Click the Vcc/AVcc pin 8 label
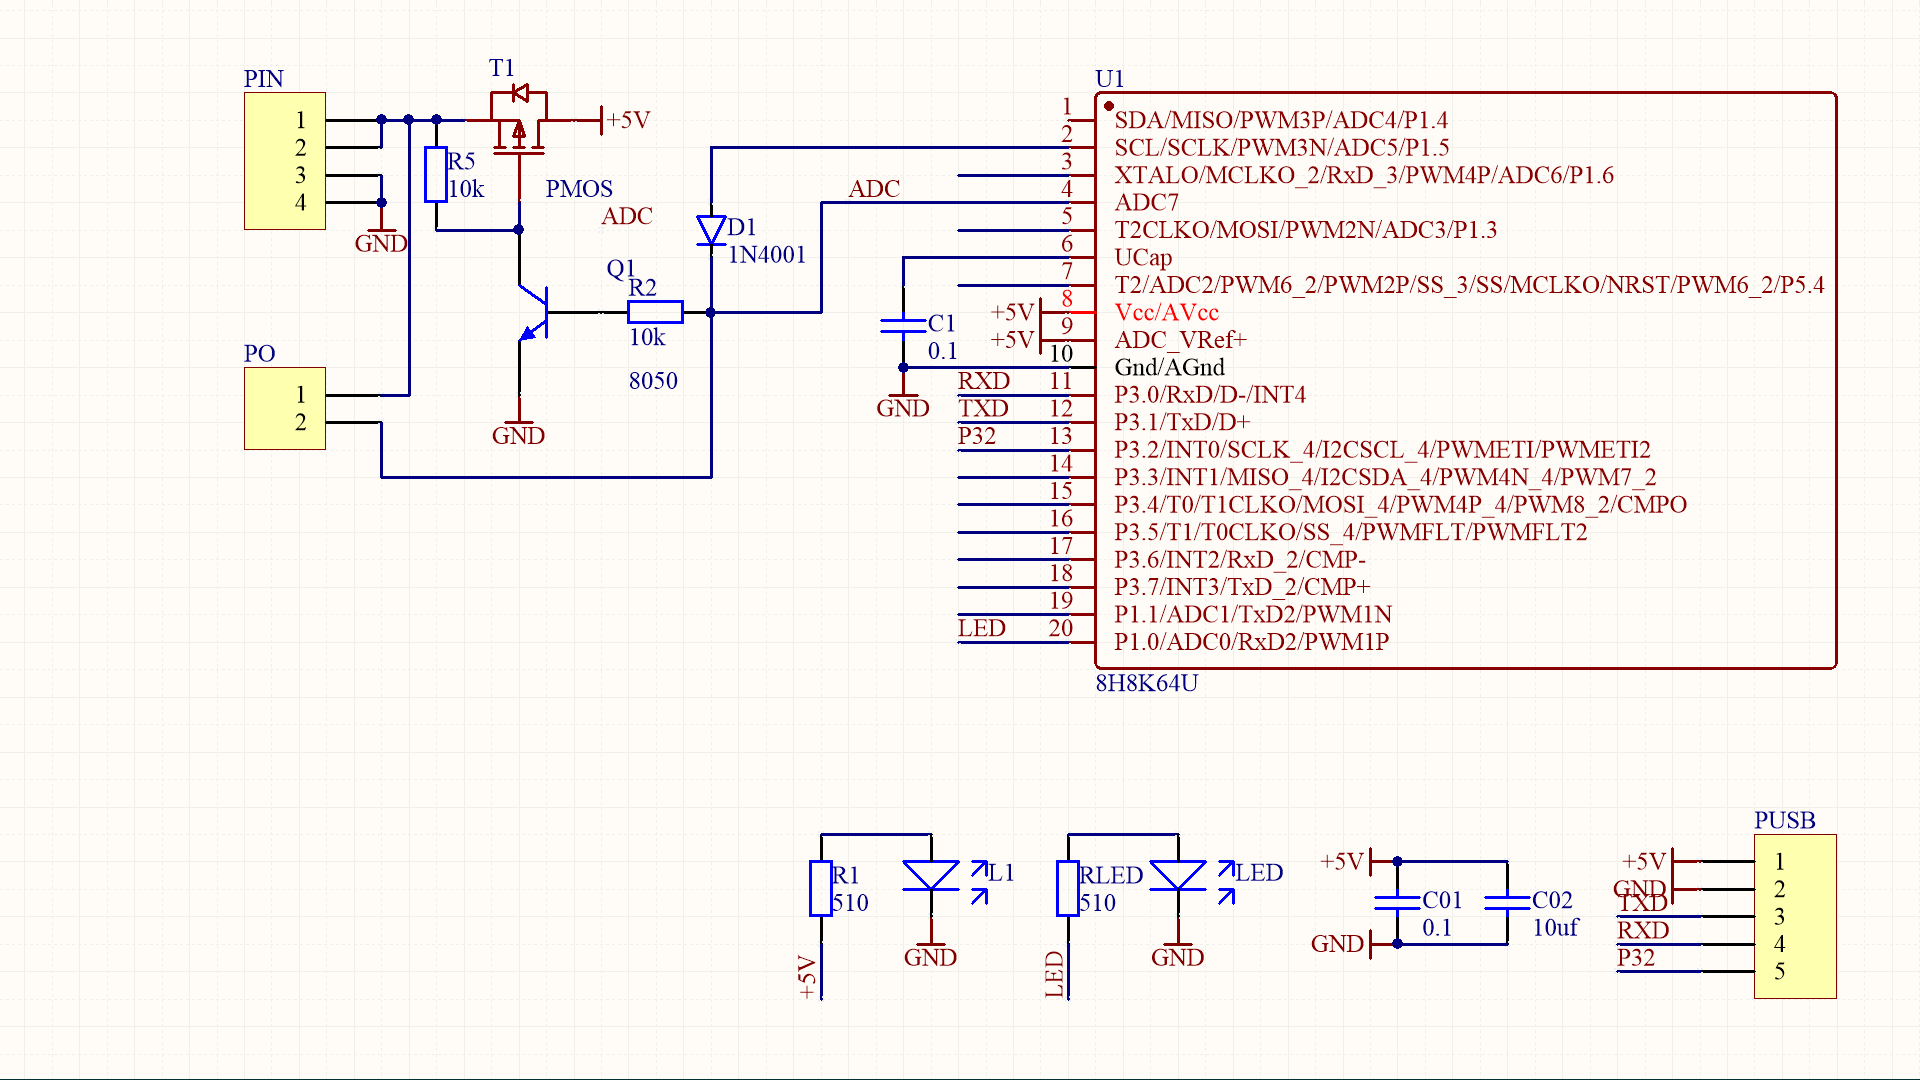The height and width of the screenshot is (1080, 1920). [x=1166, y=313]
